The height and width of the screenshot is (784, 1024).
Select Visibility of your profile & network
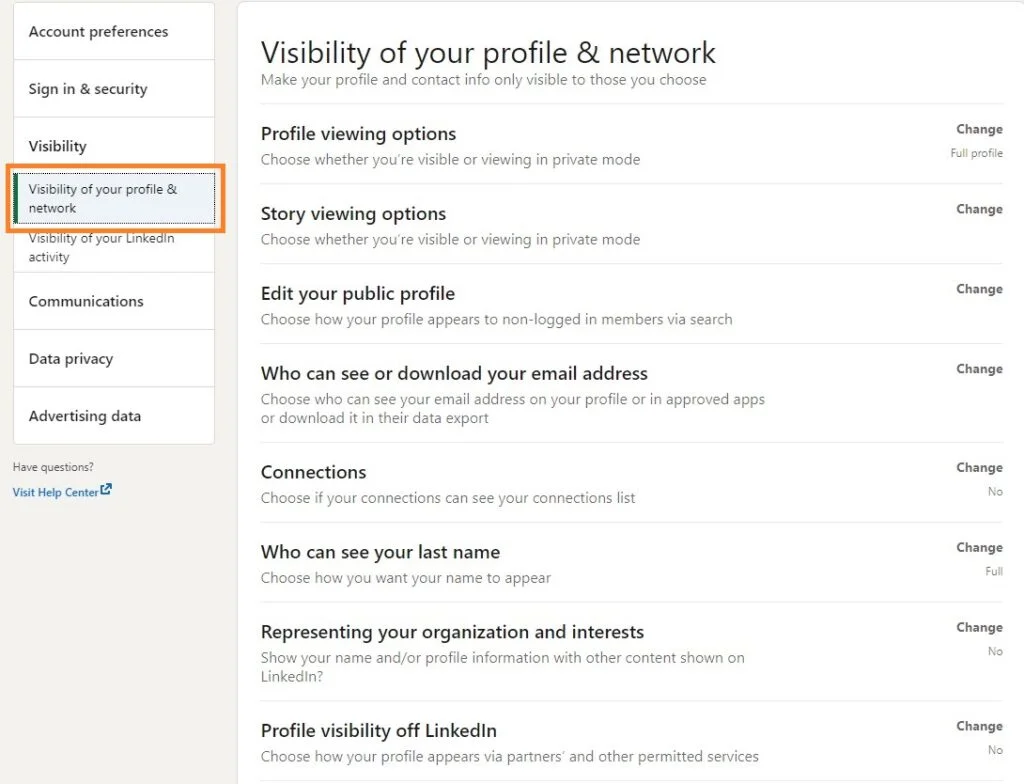click(x=103, y=198)
